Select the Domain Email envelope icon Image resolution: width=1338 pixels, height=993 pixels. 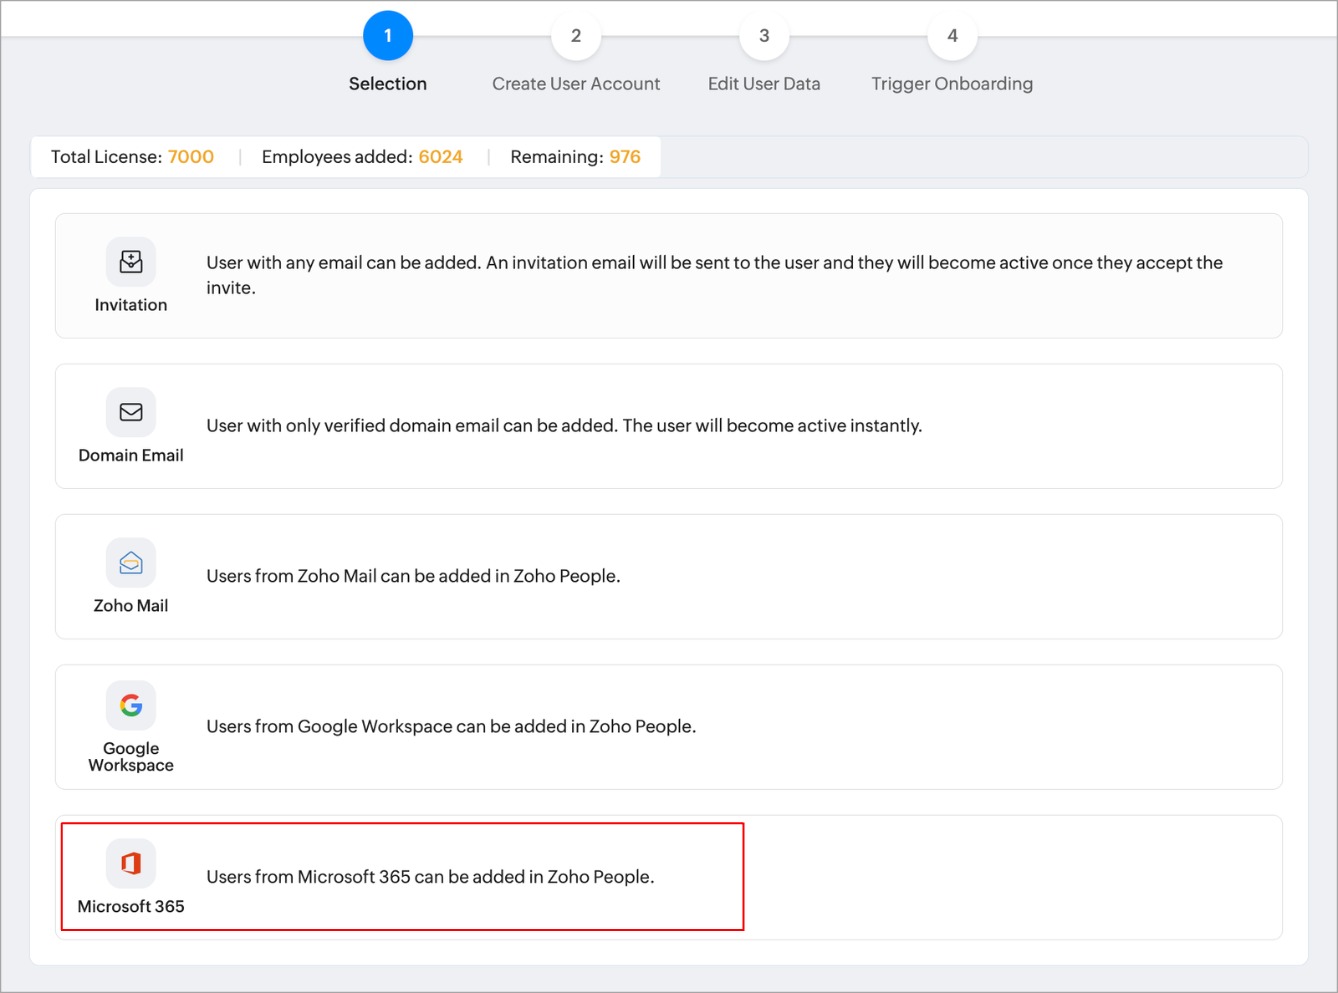131,412
